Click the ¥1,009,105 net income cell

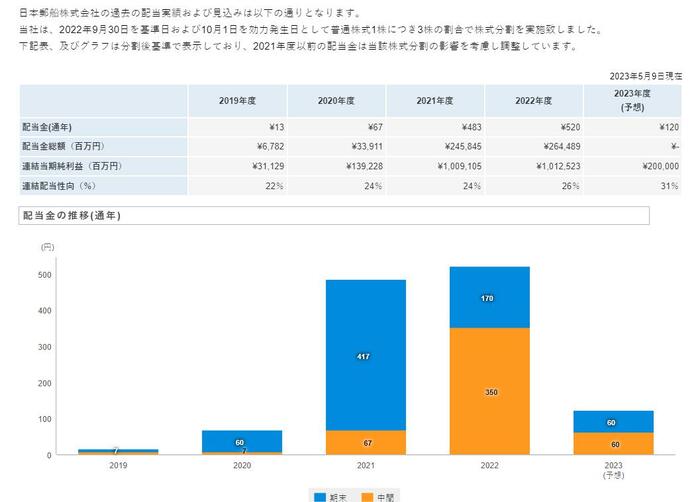click(x=435, y=166)
